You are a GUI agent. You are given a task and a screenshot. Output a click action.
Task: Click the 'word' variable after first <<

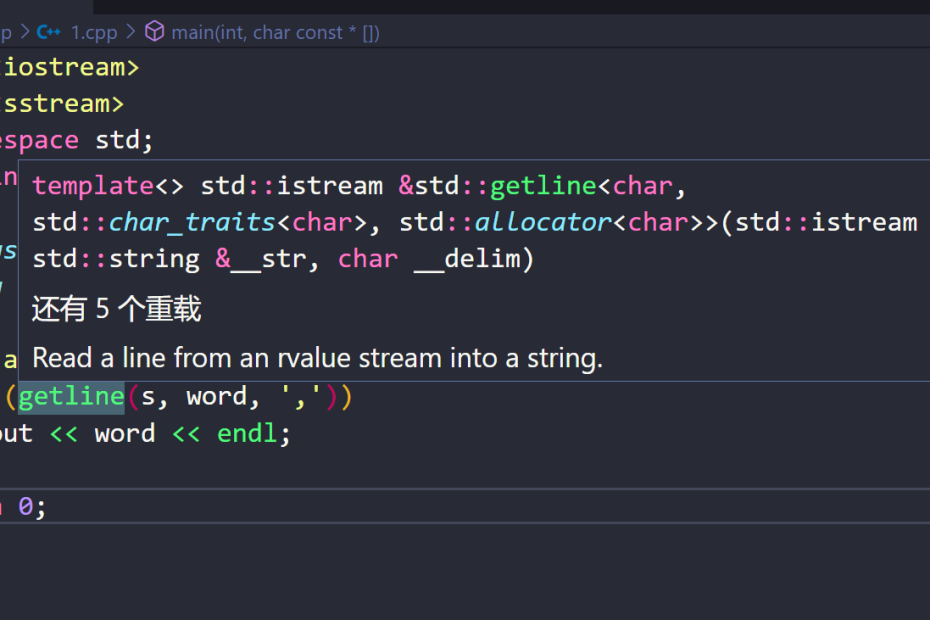(x=124, y=434)
